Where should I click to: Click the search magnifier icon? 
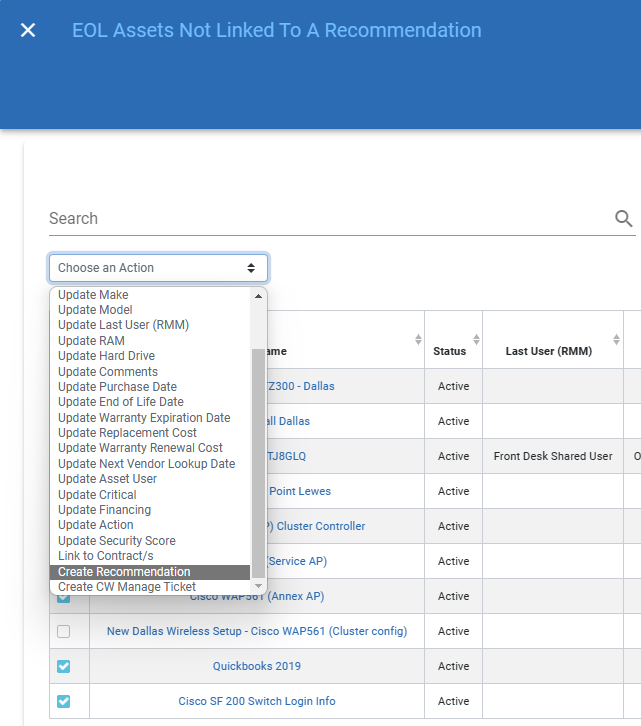pyautogui.click(x=623, y=218)
